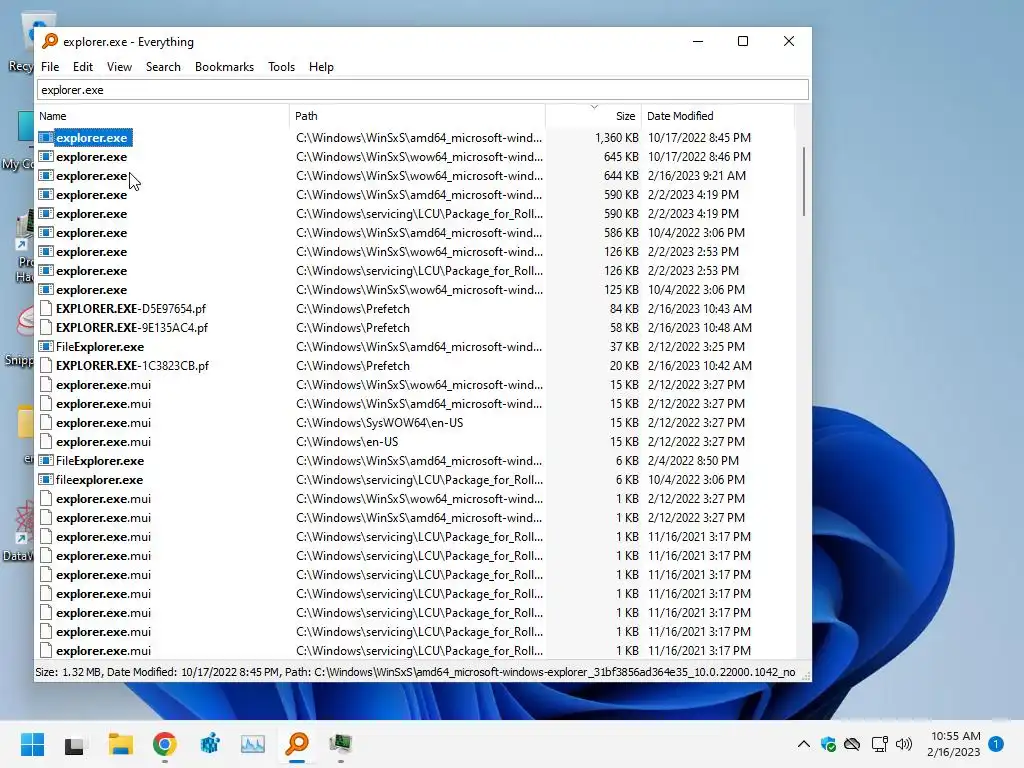Open network status tray icon
1024x768 pixels.
(x=879, y=744)
